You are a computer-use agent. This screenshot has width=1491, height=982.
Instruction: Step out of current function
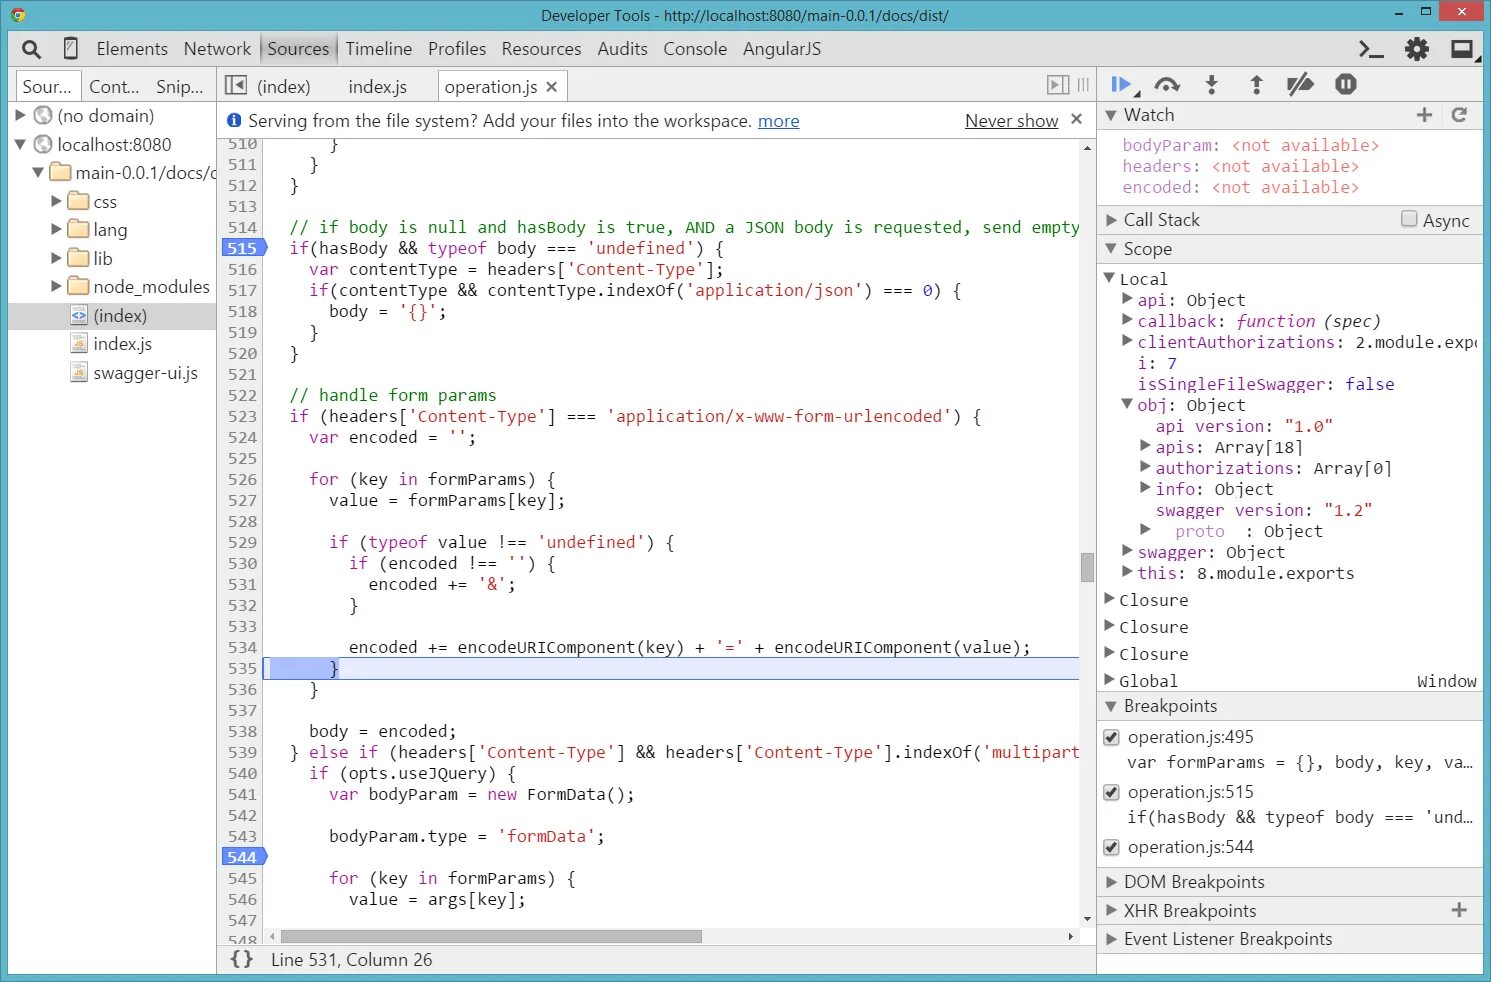(x=1256, y=85)
